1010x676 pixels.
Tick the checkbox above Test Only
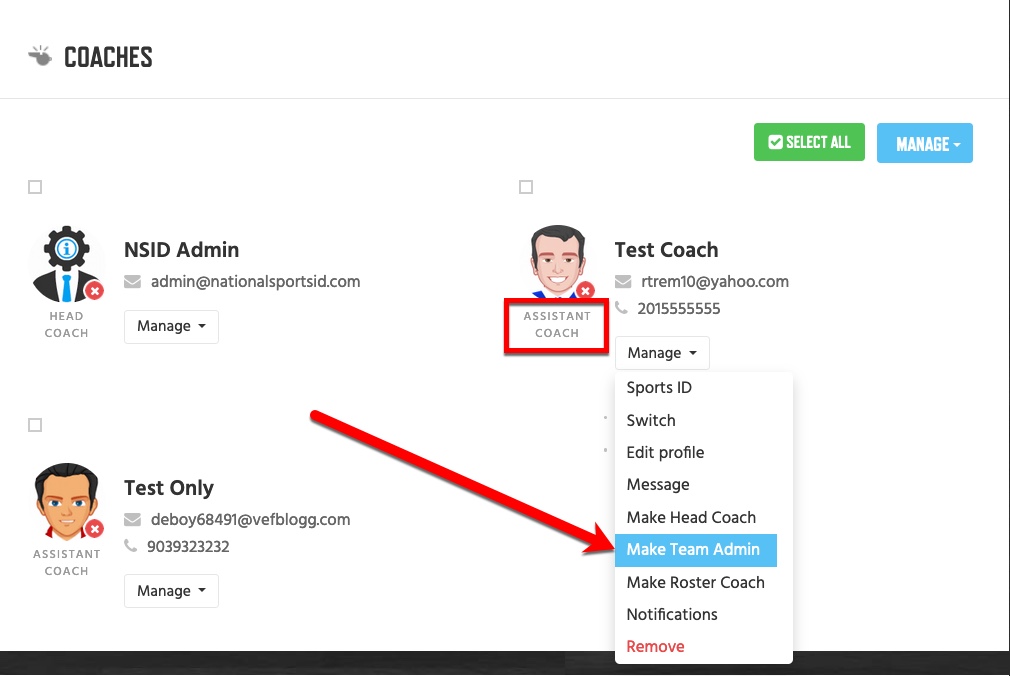coord(35,425)
